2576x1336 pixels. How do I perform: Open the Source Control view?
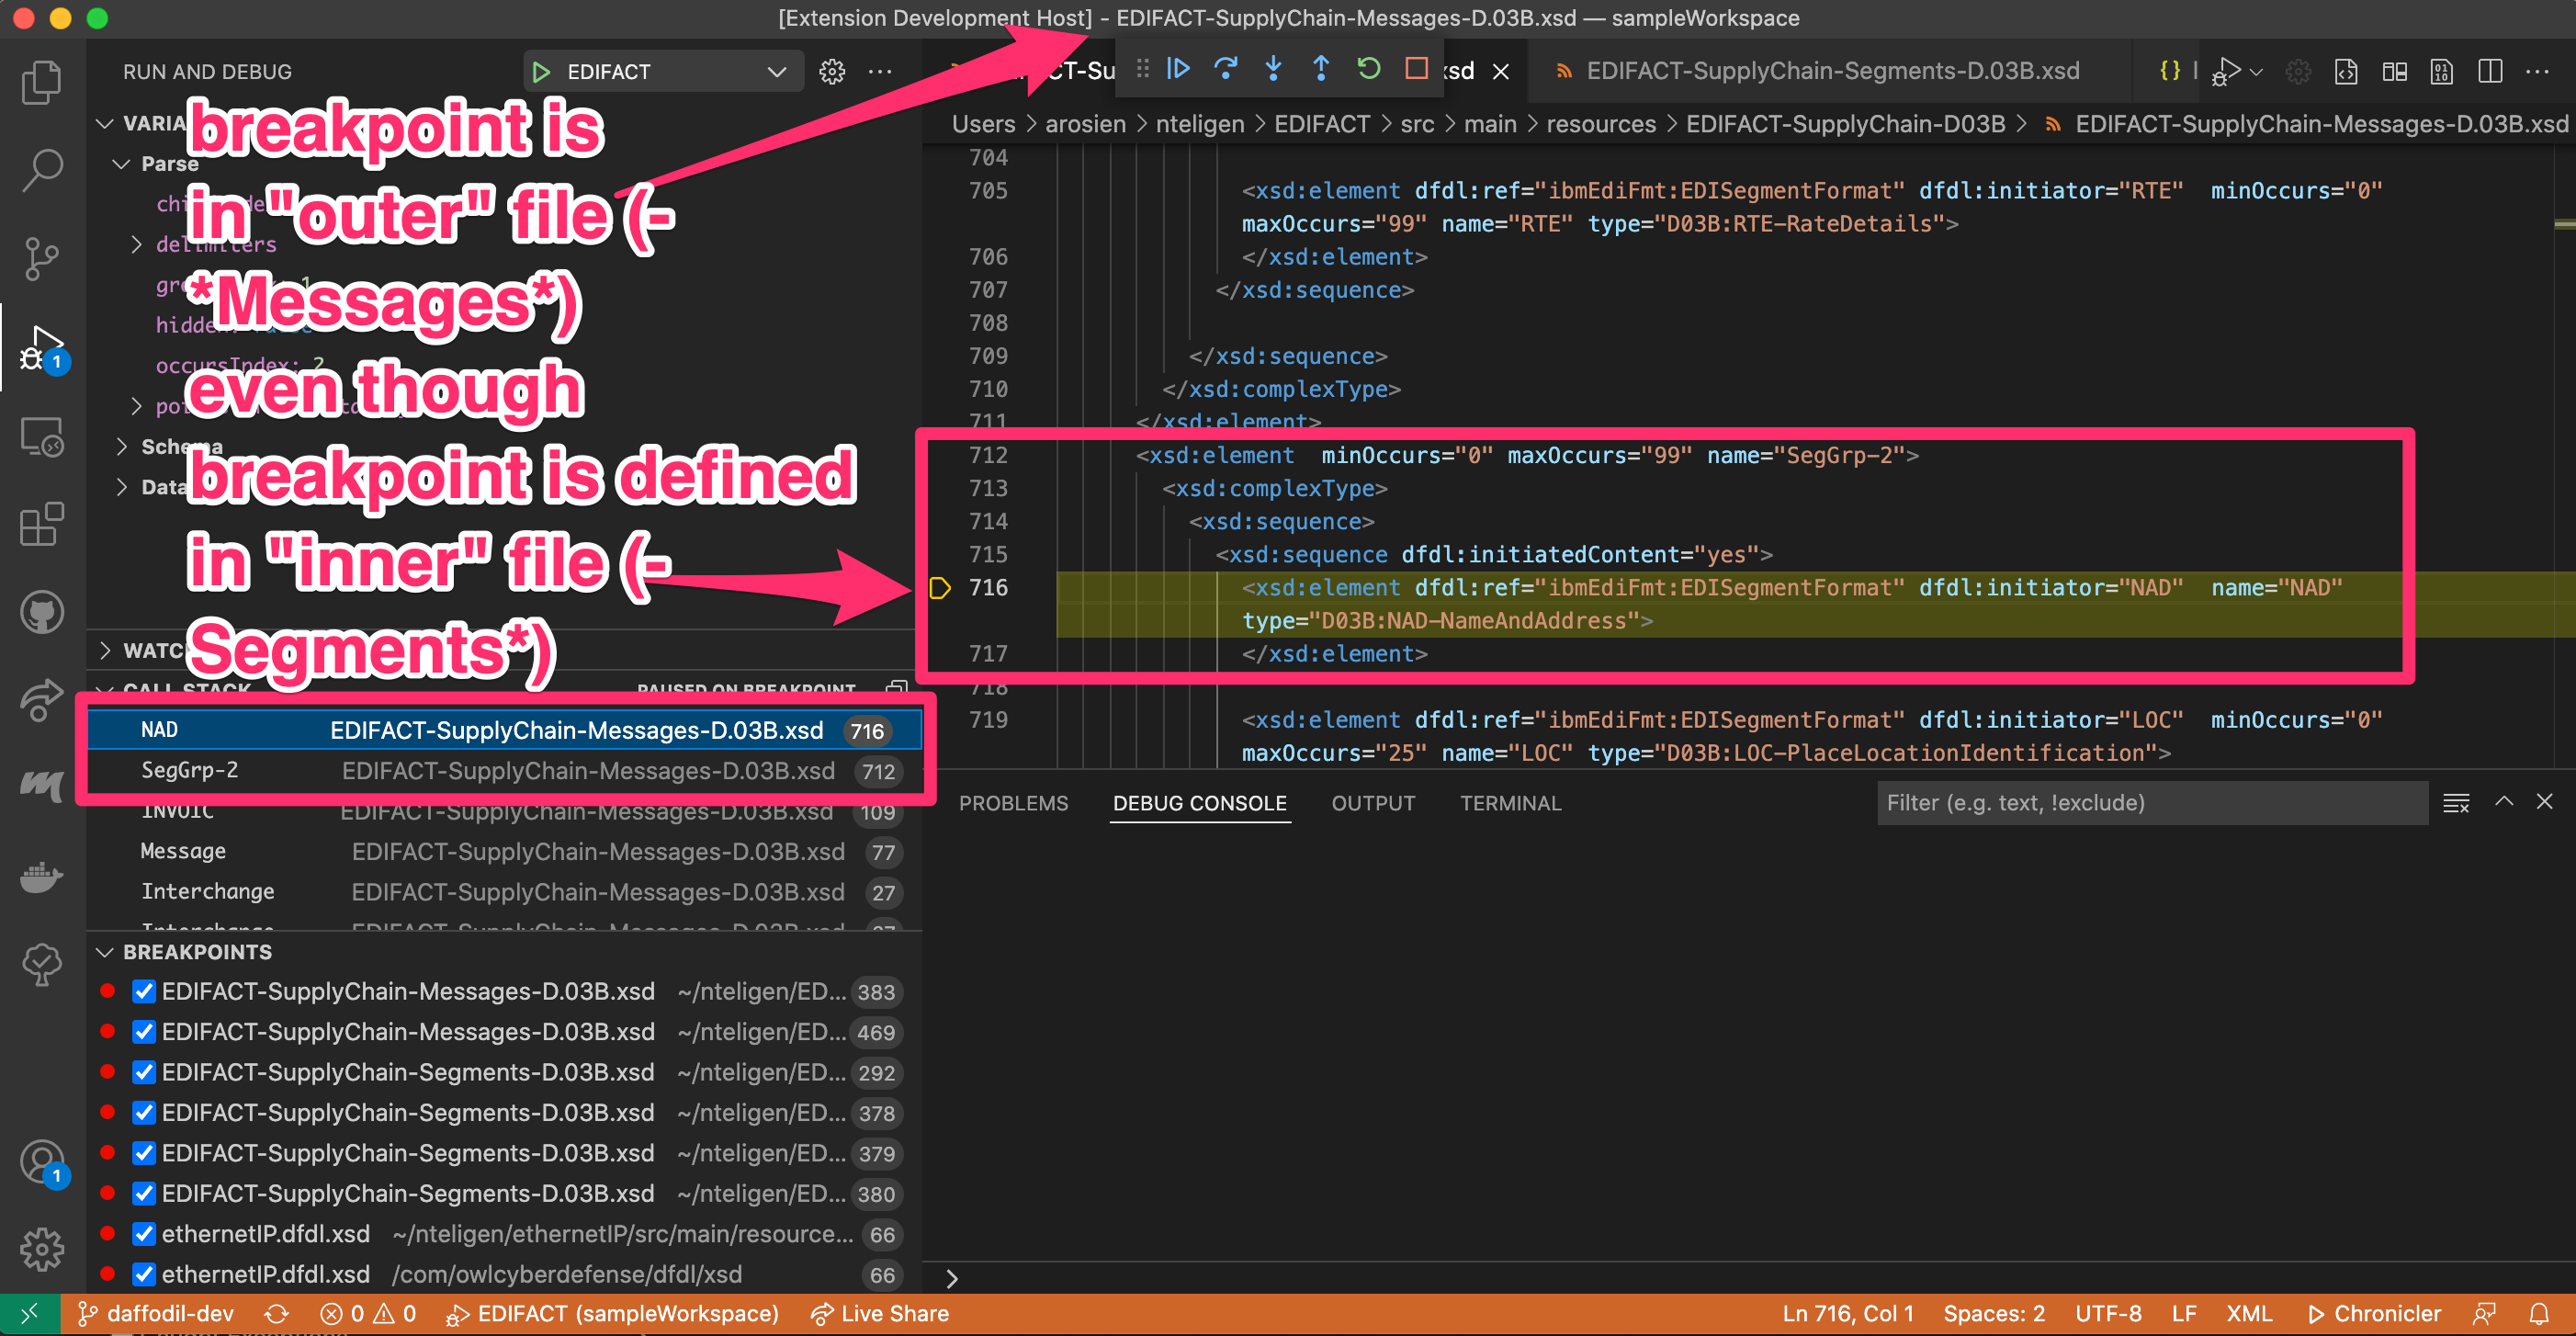tap(41, 258)
